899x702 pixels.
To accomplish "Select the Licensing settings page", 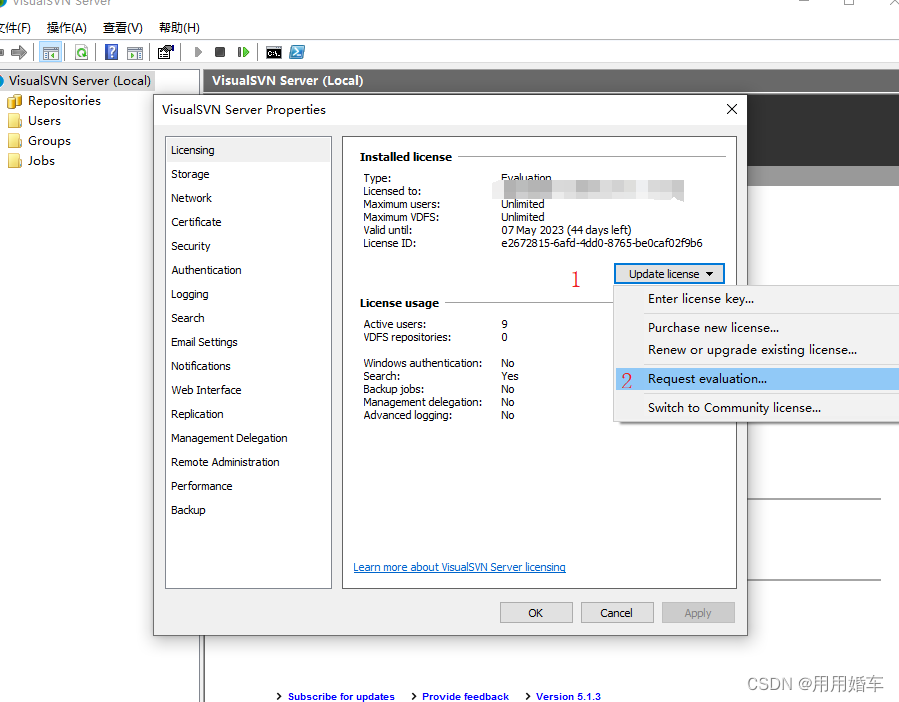I will (248, 150).
